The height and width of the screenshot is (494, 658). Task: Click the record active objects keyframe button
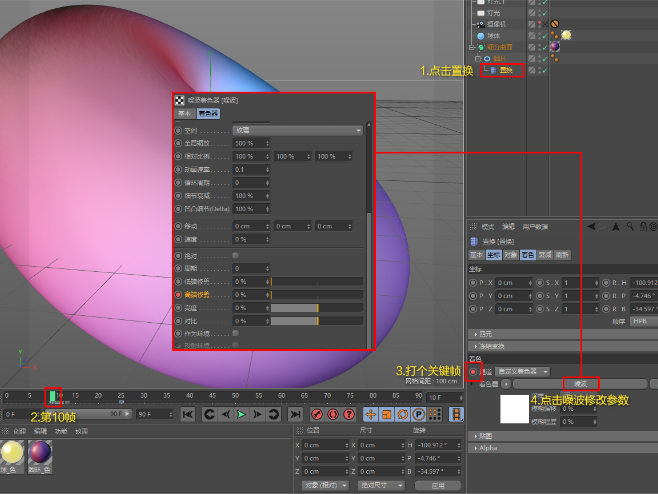coord(316,414)
